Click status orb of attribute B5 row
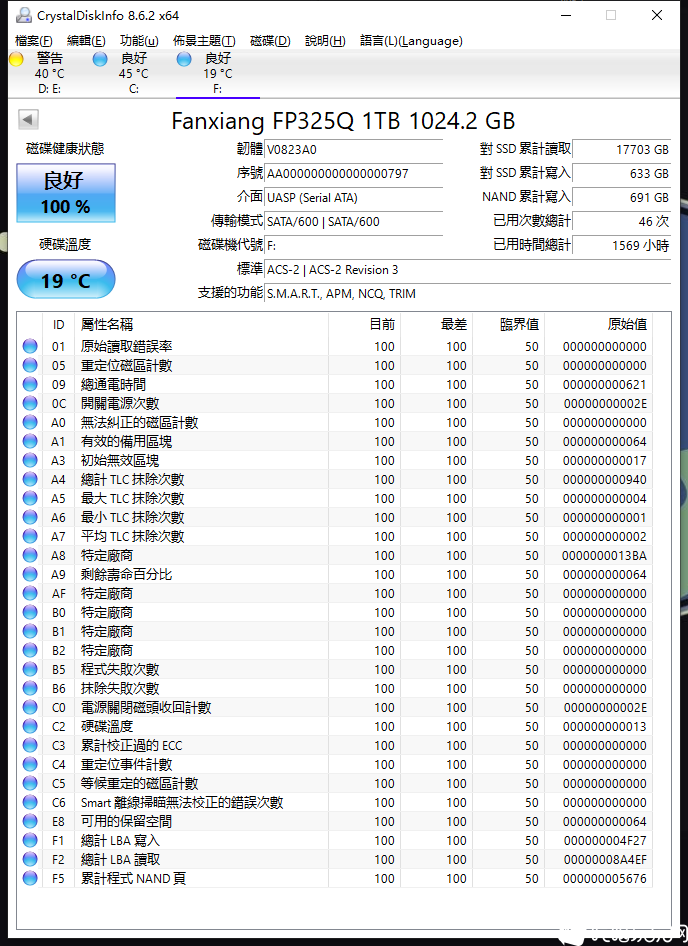Viewport: 688px width, 946px height. pos(30,669)
